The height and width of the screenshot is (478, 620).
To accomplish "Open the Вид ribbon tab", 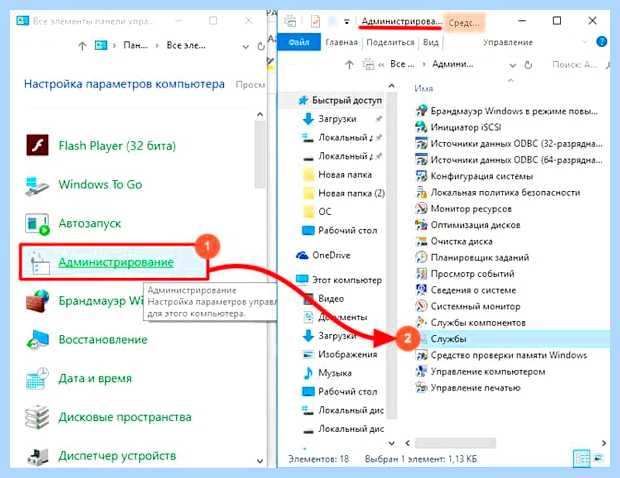I will pos(431,42).
